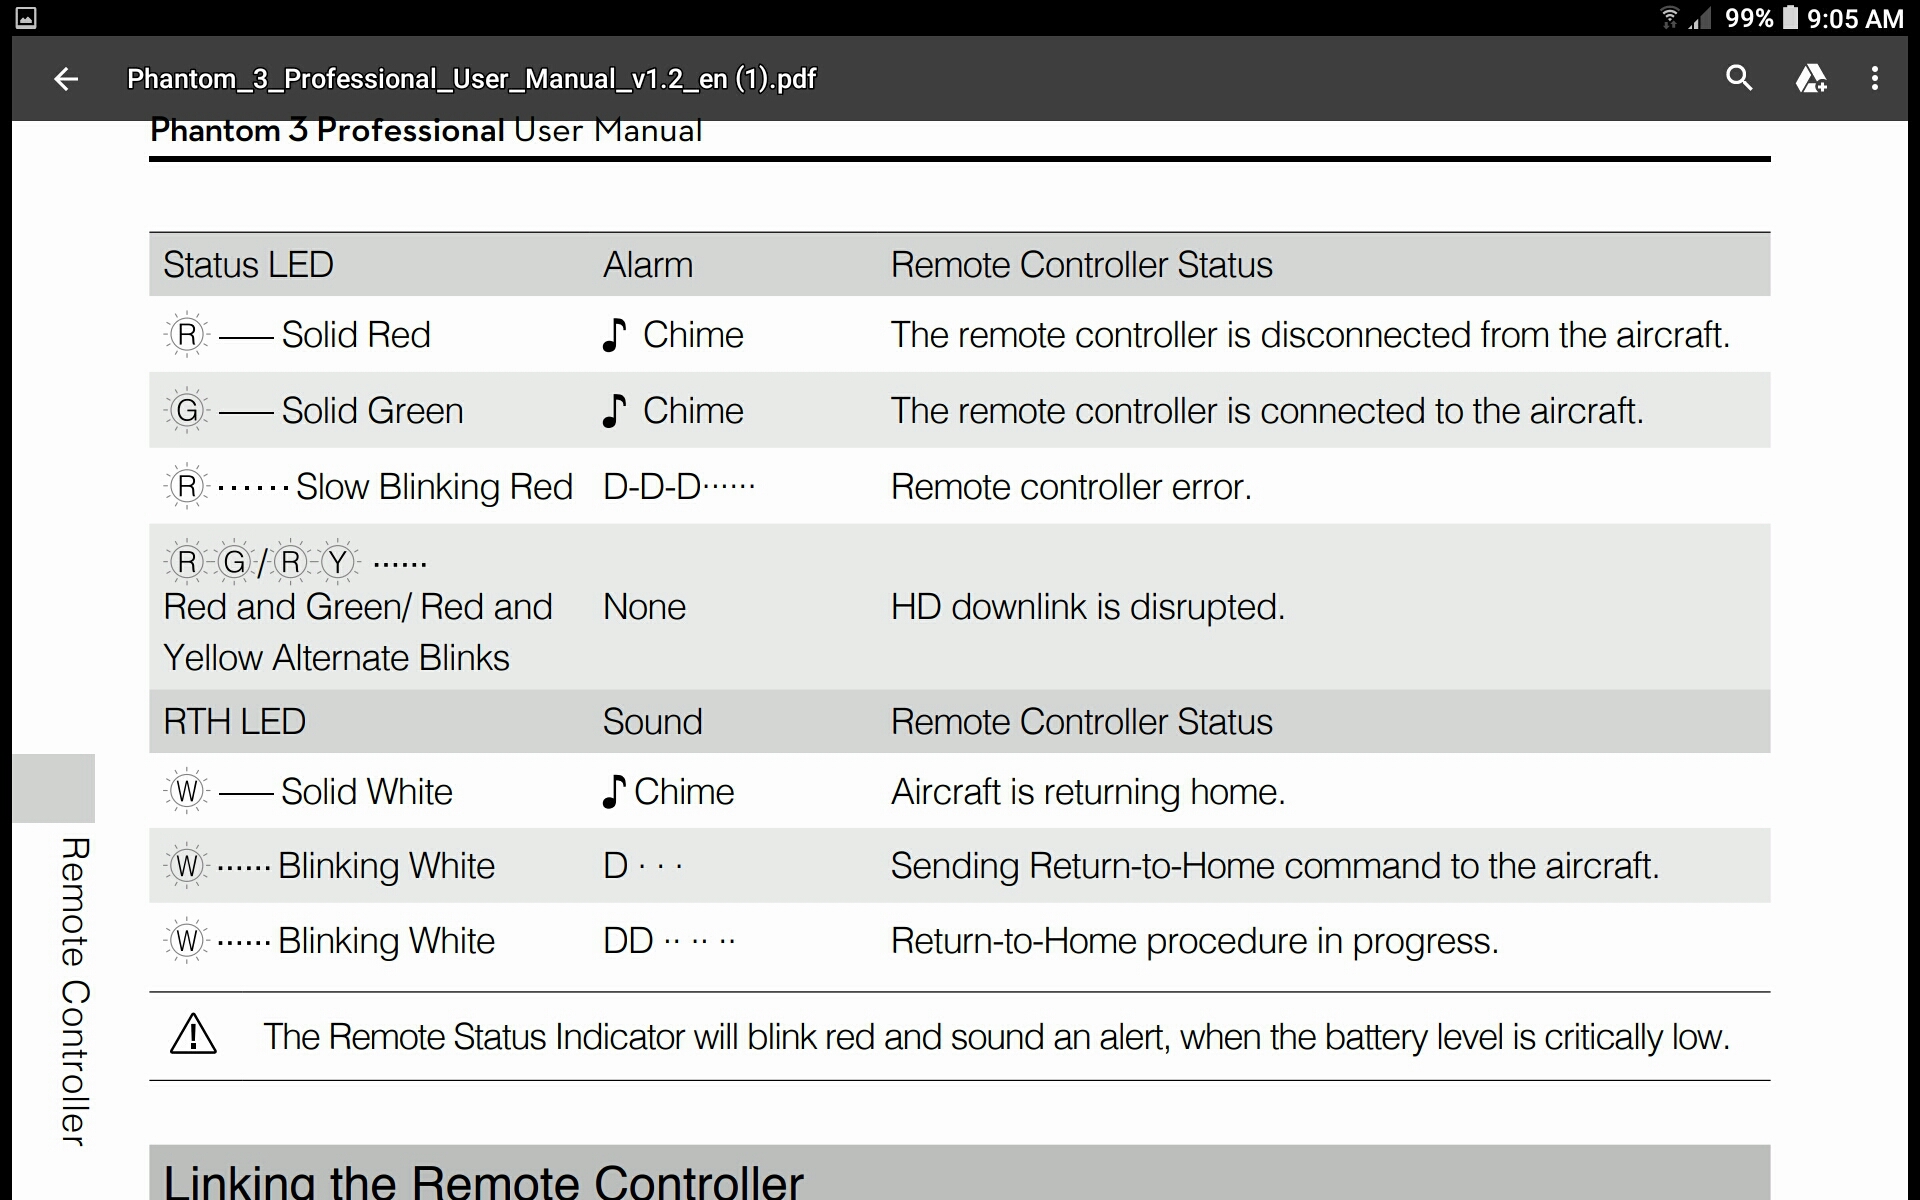Tap the Status LED column header

point(248,265)
